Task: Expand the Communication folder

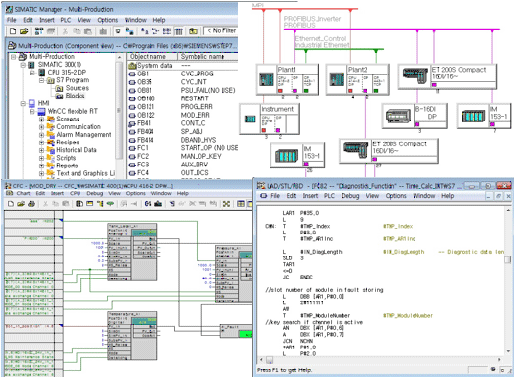Action: coord(41,127)
